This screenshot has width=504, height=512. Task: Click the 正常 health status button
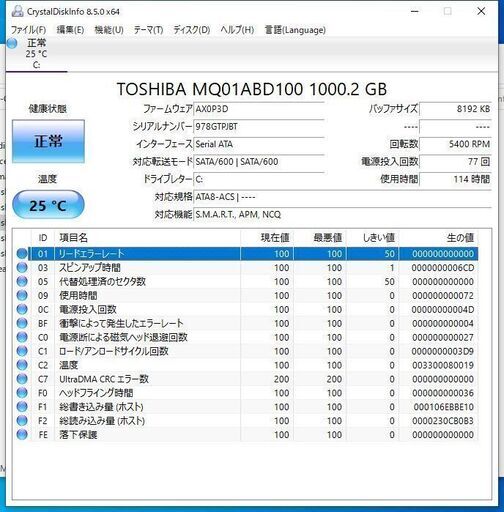click(x=48, y=142)
